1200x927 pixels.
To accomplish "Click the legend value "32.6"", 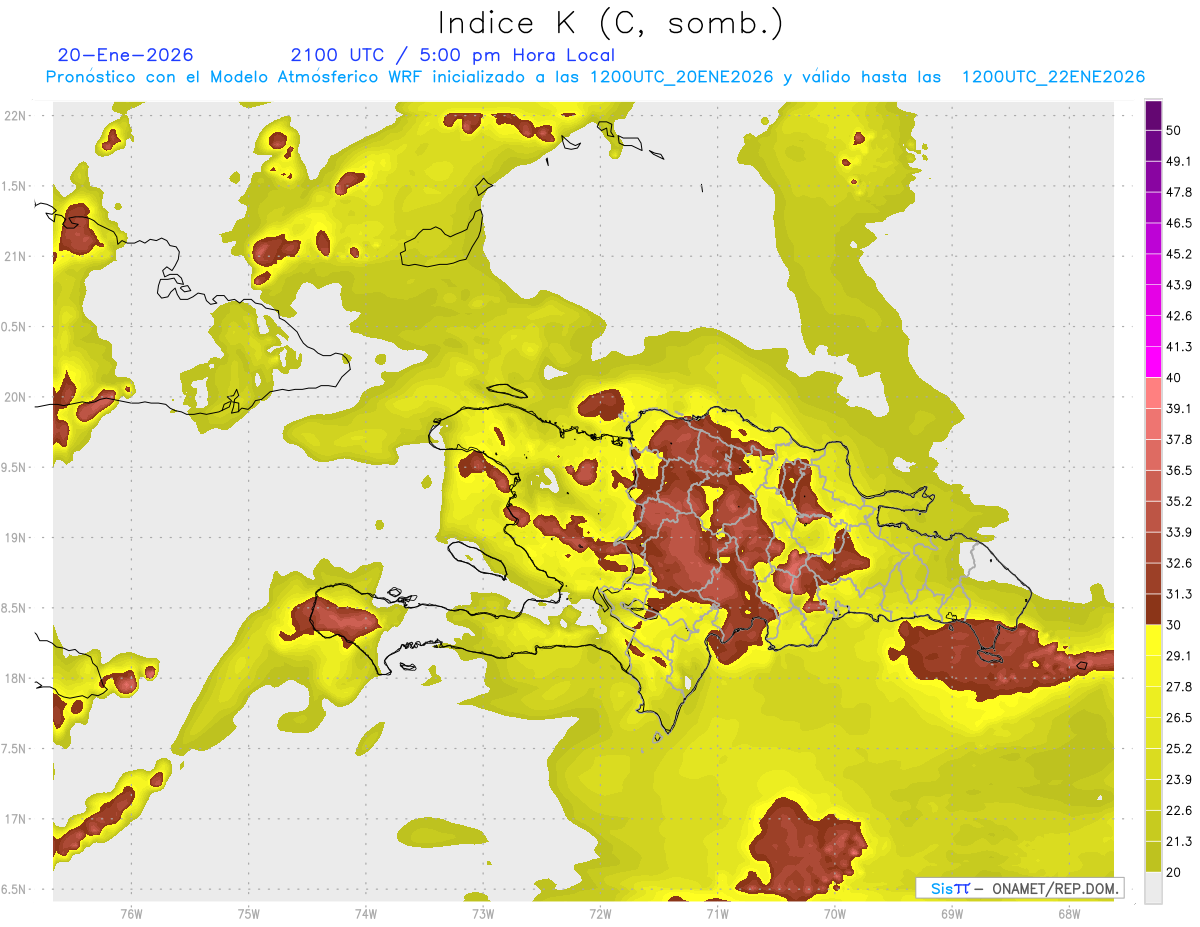I will click(1179, 563).
